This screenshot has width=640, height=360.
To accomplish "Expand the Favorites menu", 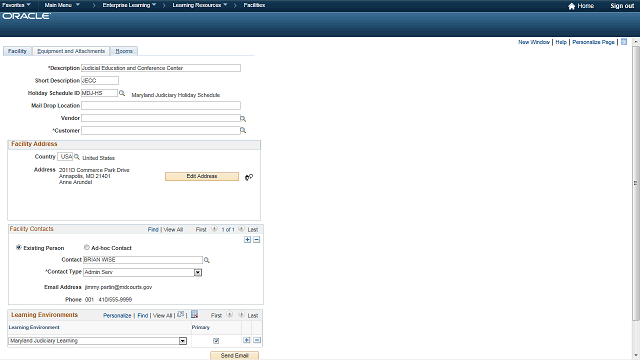I will (16, 5).
